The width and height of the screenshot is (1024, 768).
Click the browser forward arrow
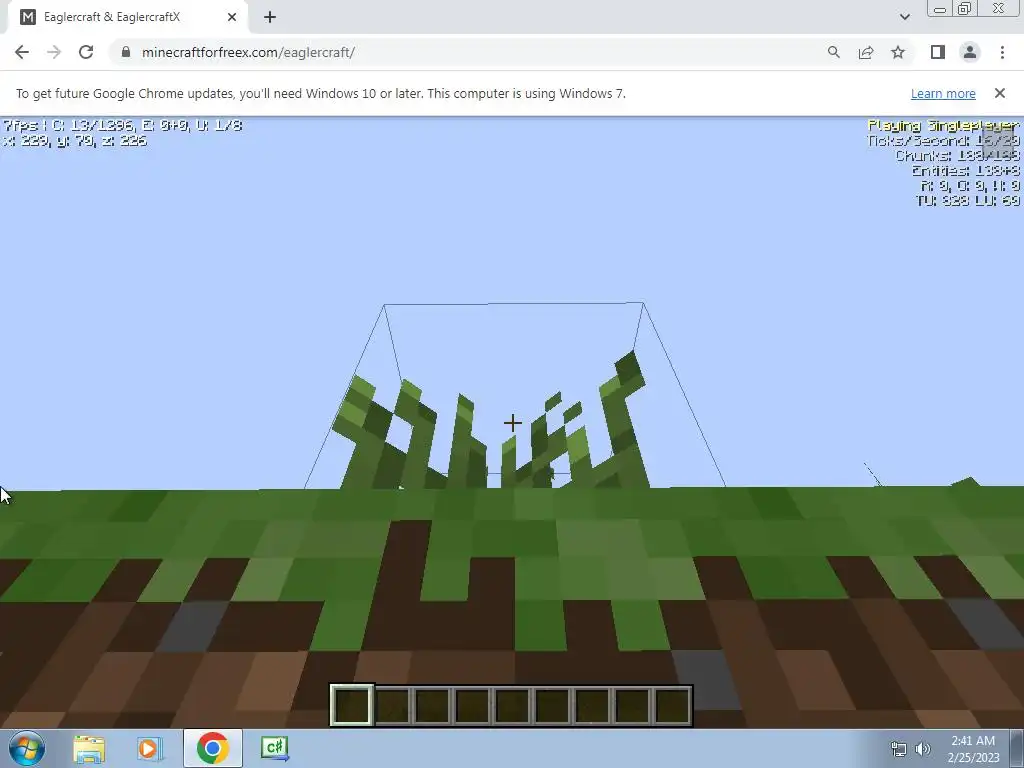click(54, 52)
